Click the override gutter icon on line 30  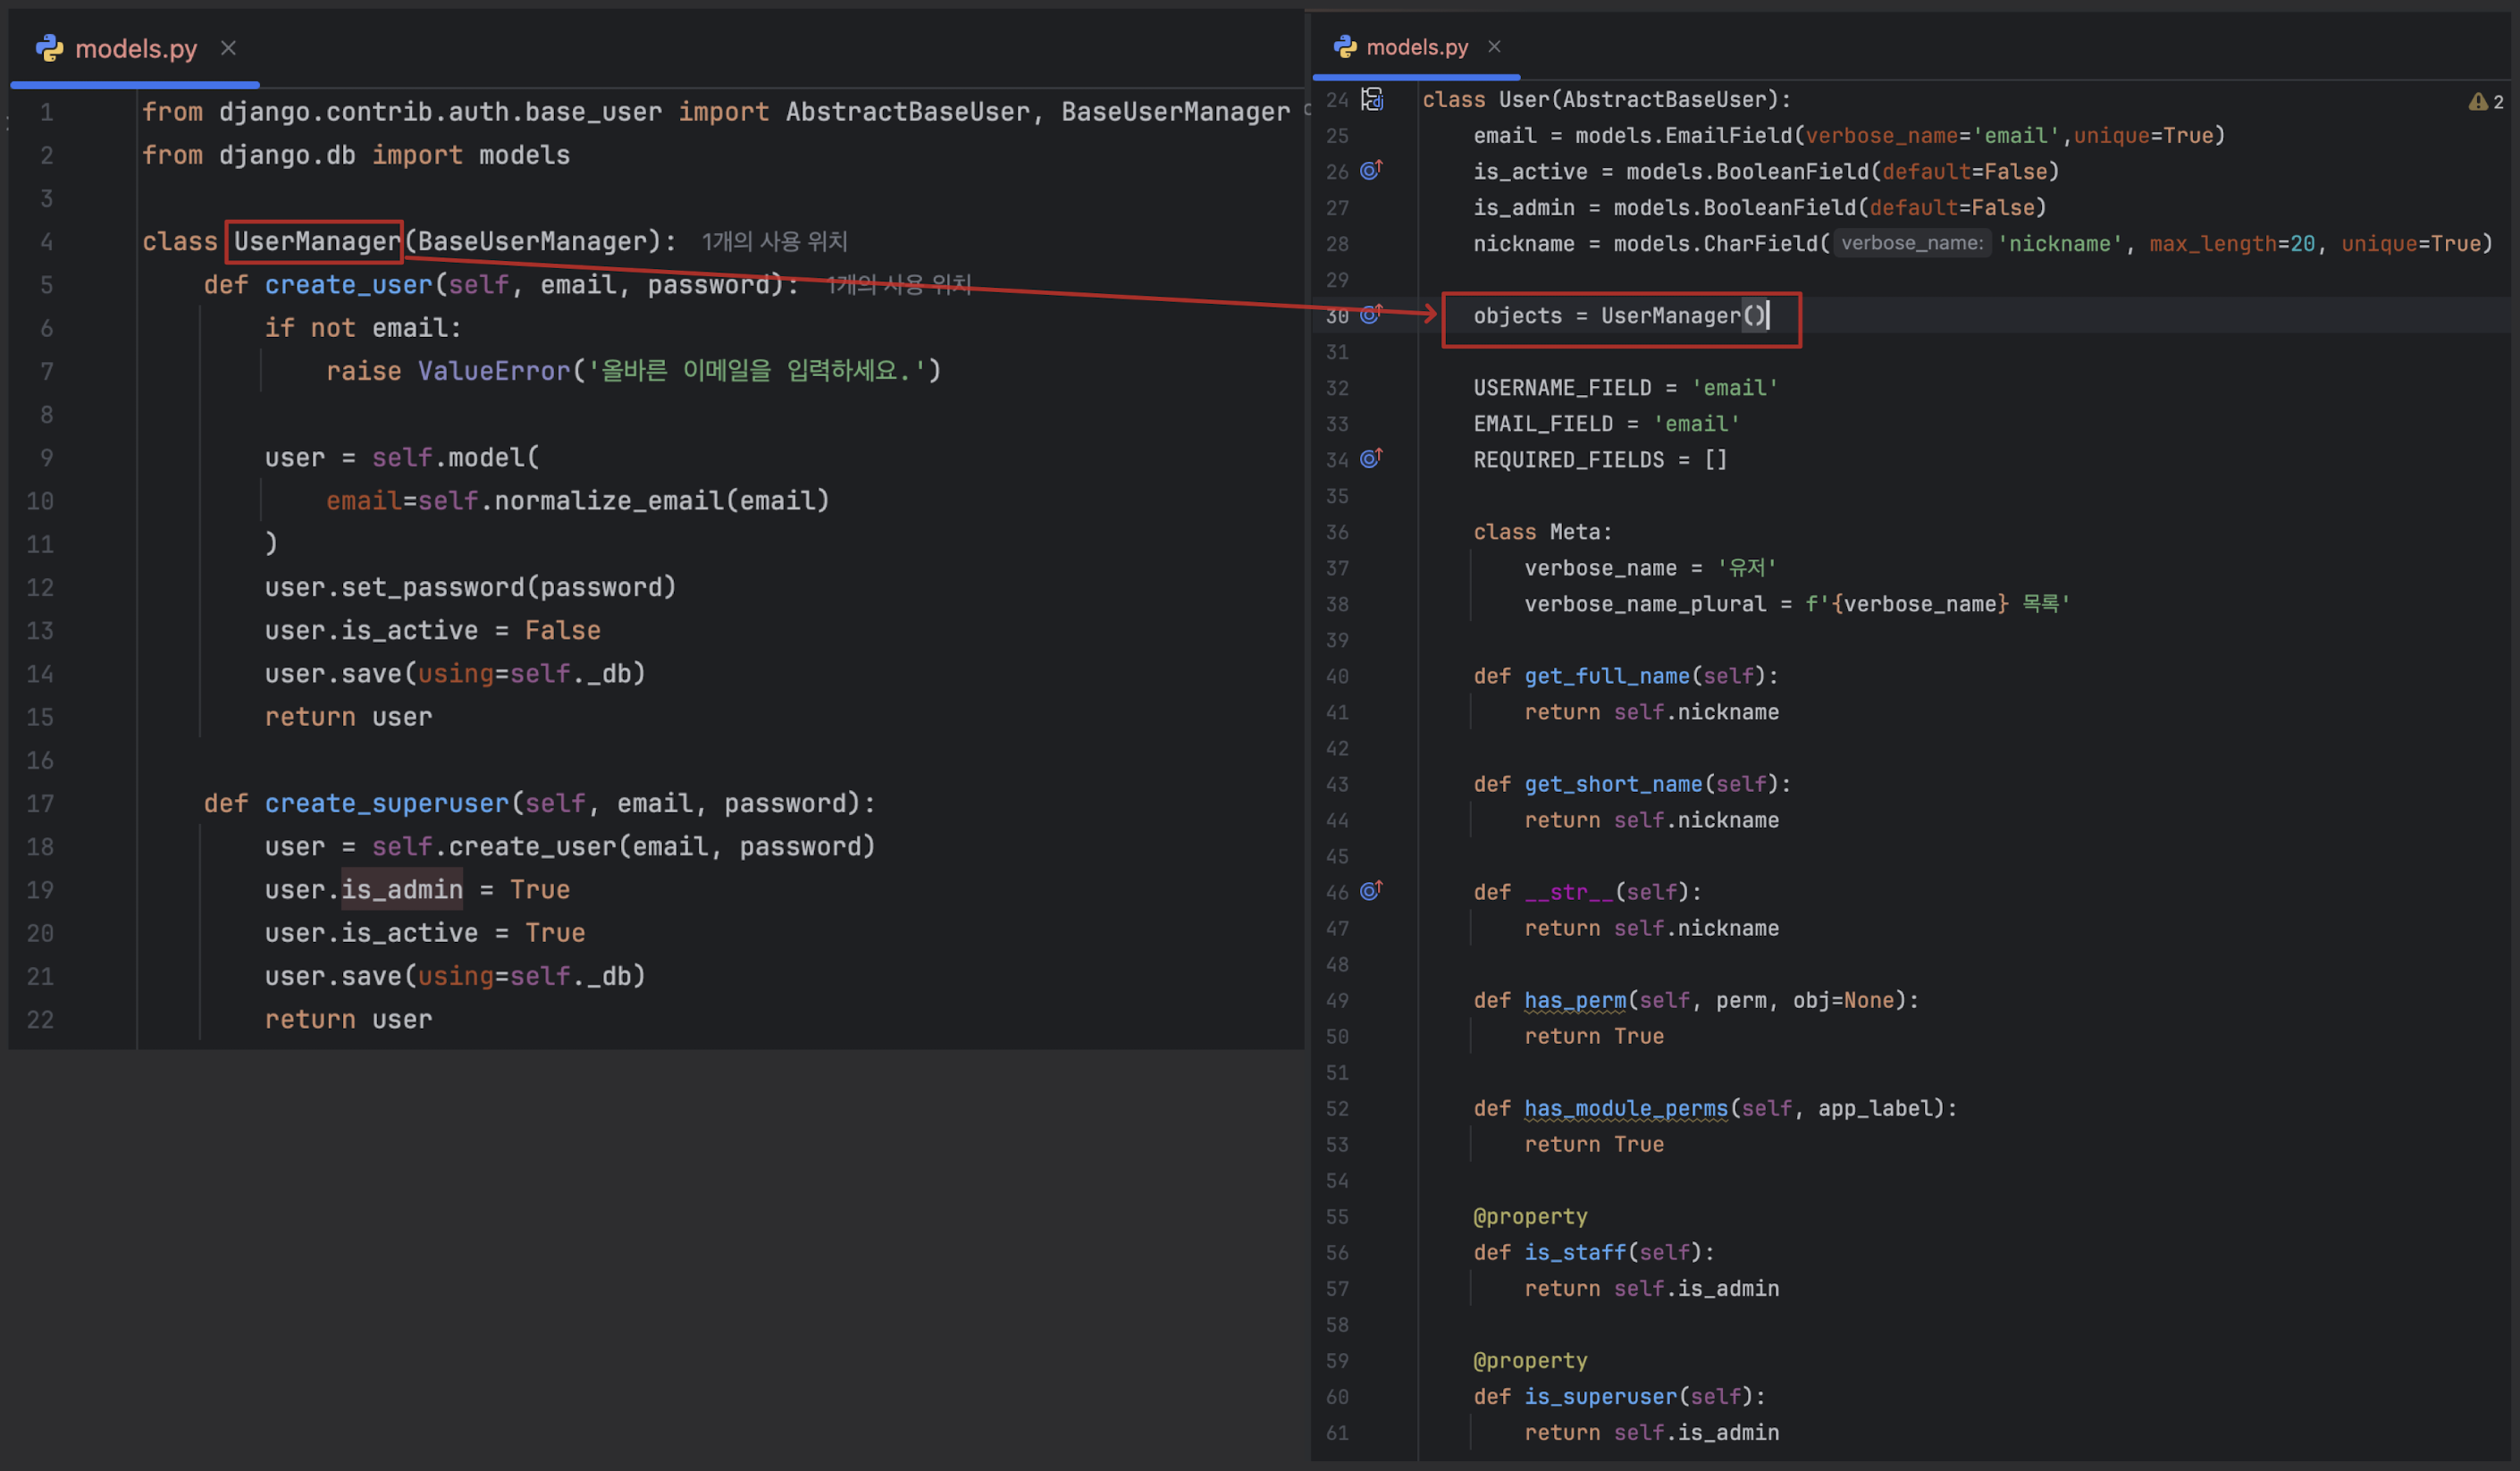pyautogui.click(x=1371, y=314)
